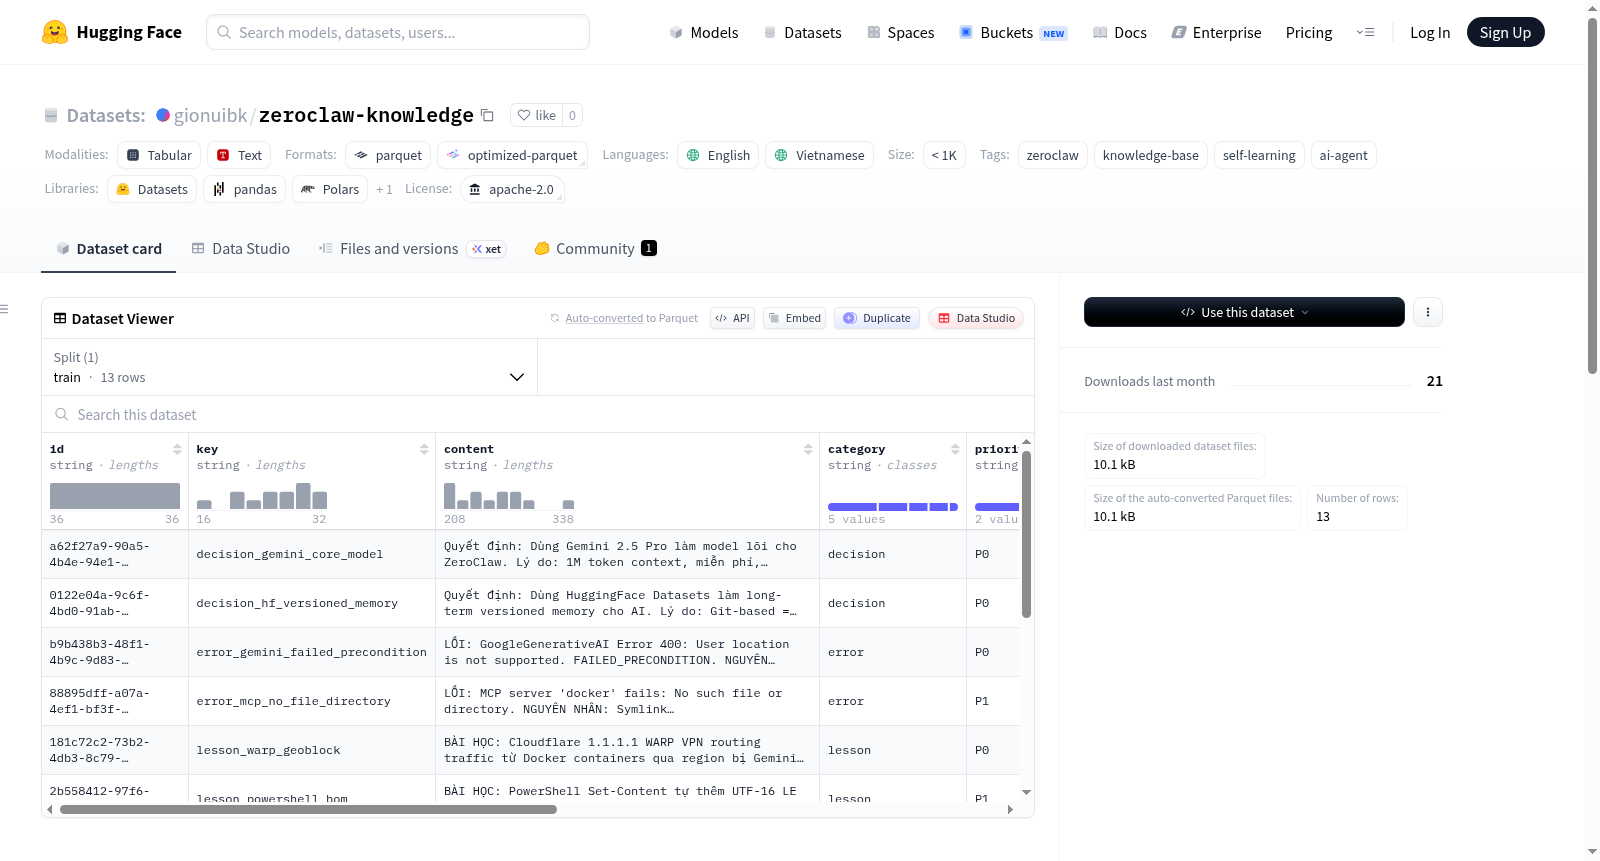Viewport: 1600px width, 861px height.
Task: Select the self-learning tag
Action: (x=1258, y=155)
